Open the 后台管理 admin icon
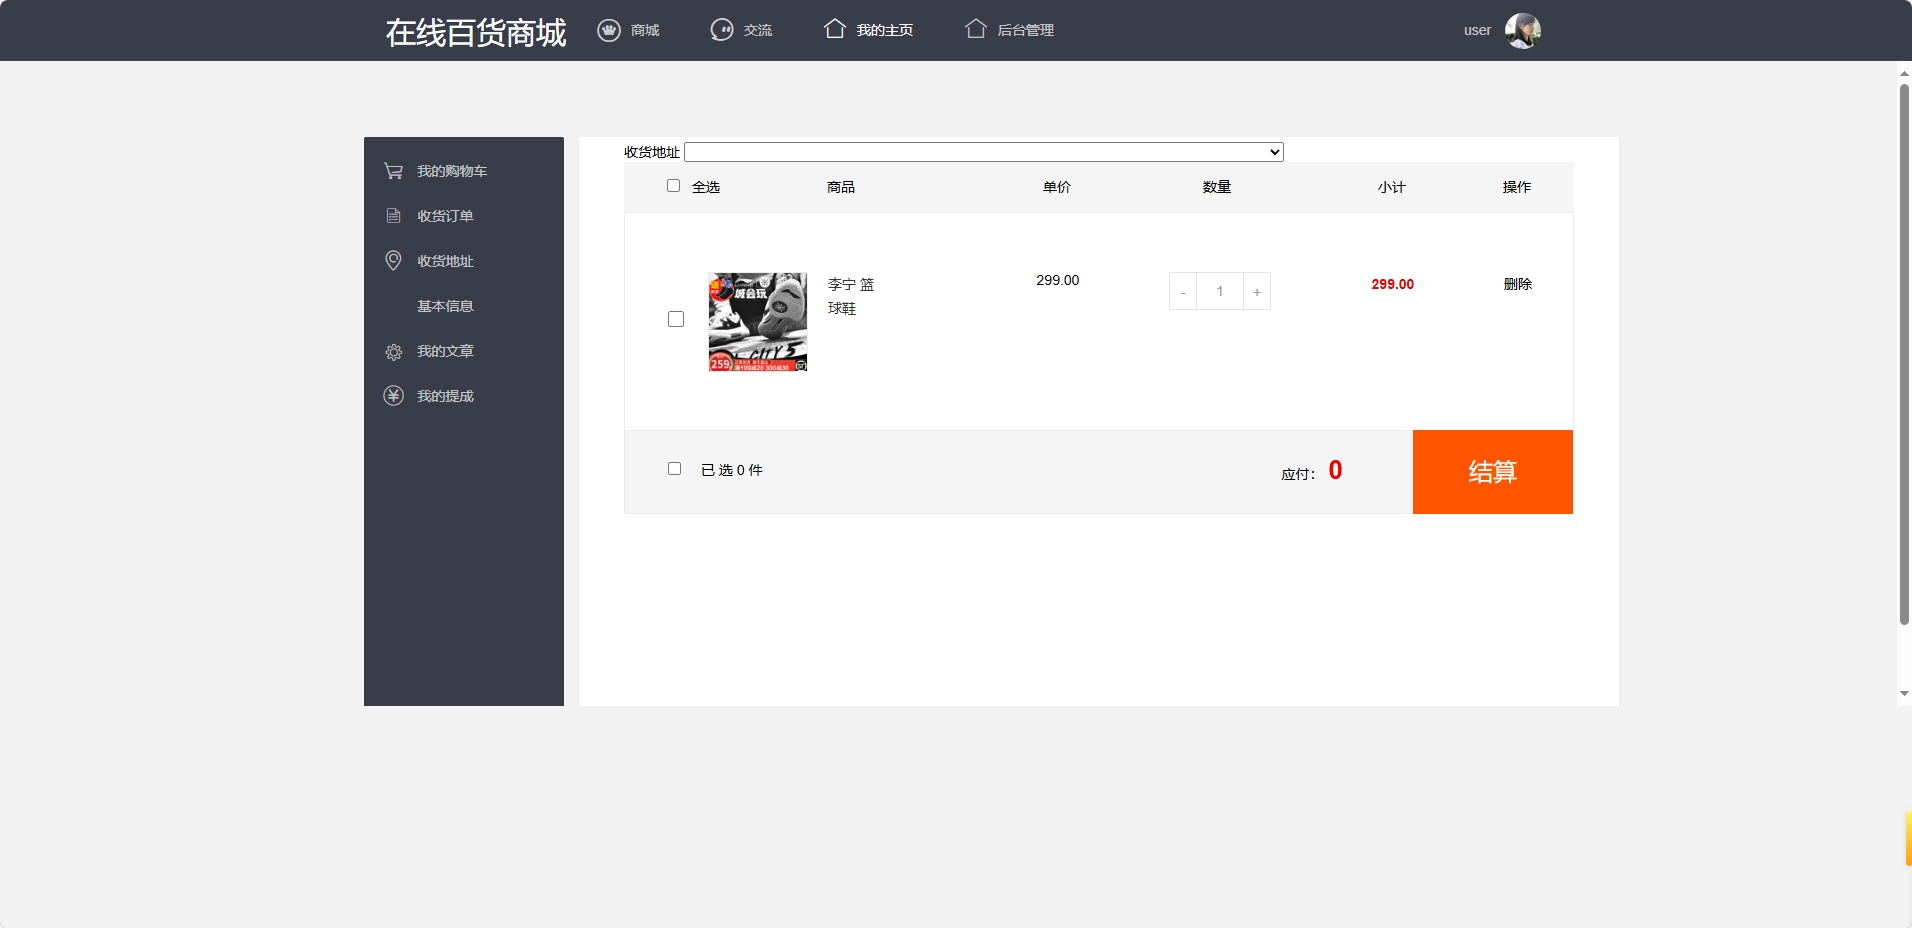The height and width of the screenshot is (928, 1912). pos(977,29)
